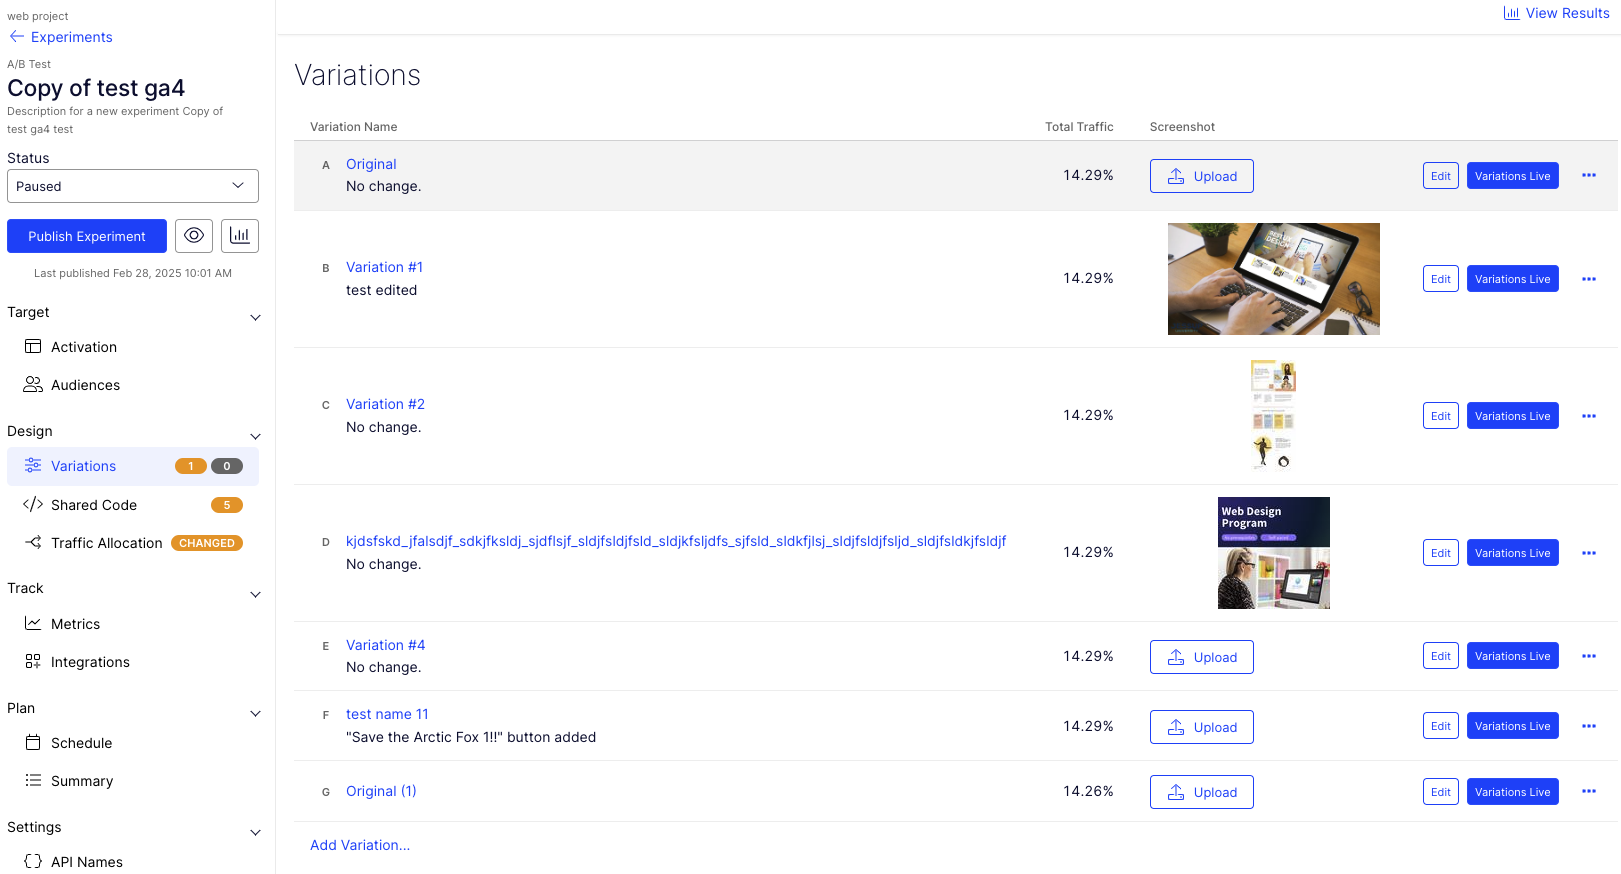Image resolution: width=1621 pixels, height=874 pixels.
Task: Click the more options dots for test name 11
Action: point(1588,726)
